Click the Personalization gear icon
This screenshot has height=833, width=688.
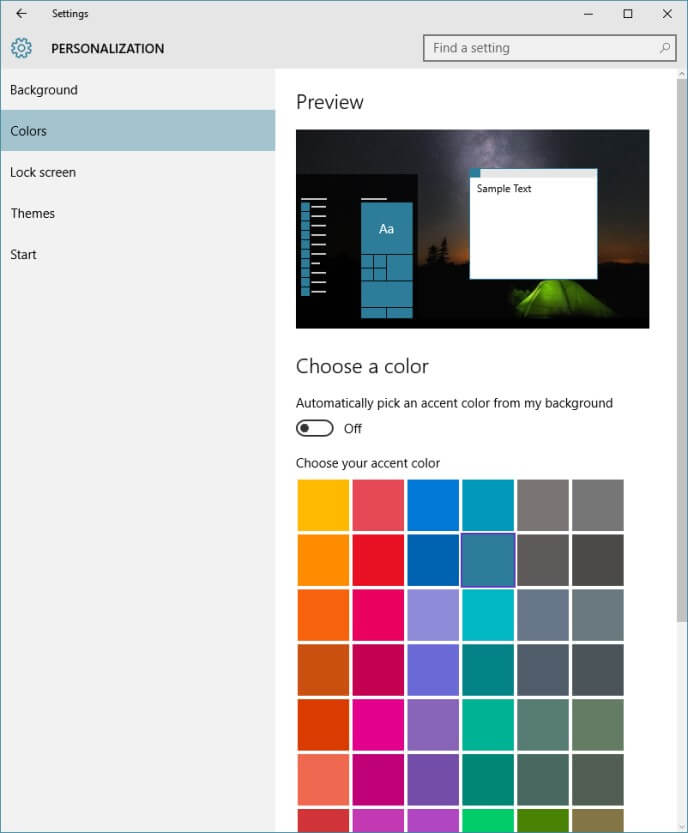point(21,48)
